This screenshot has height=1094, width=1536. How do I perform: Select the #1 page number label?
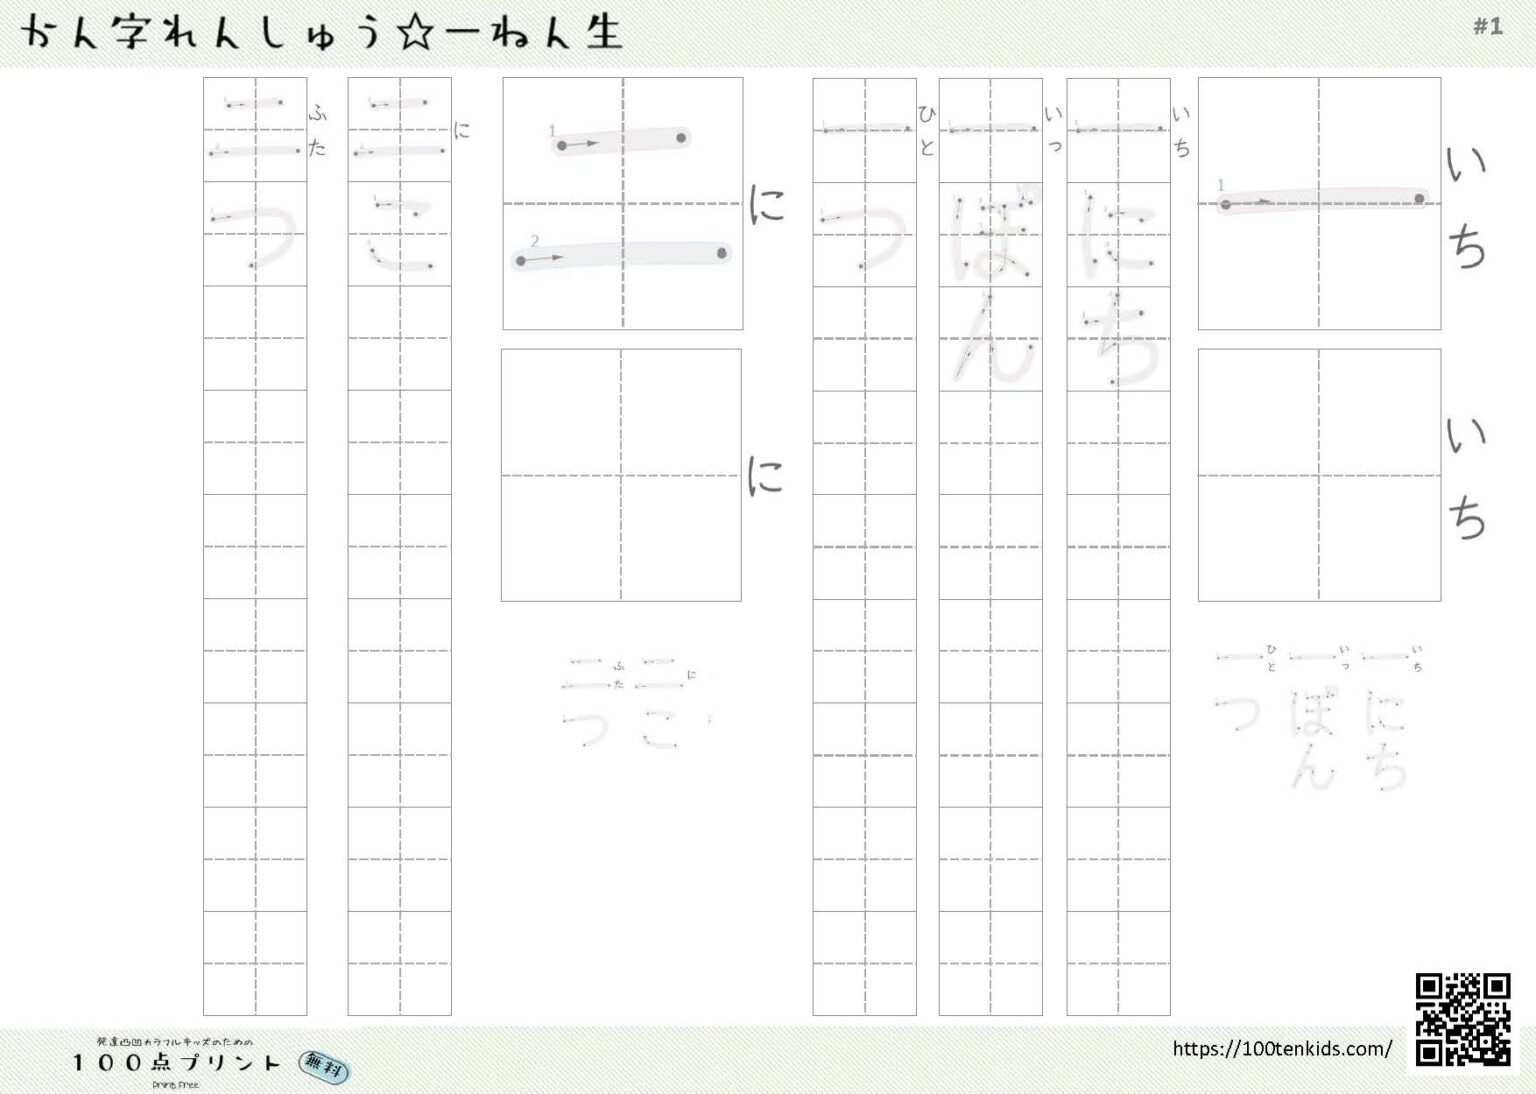click(1487, 27)
